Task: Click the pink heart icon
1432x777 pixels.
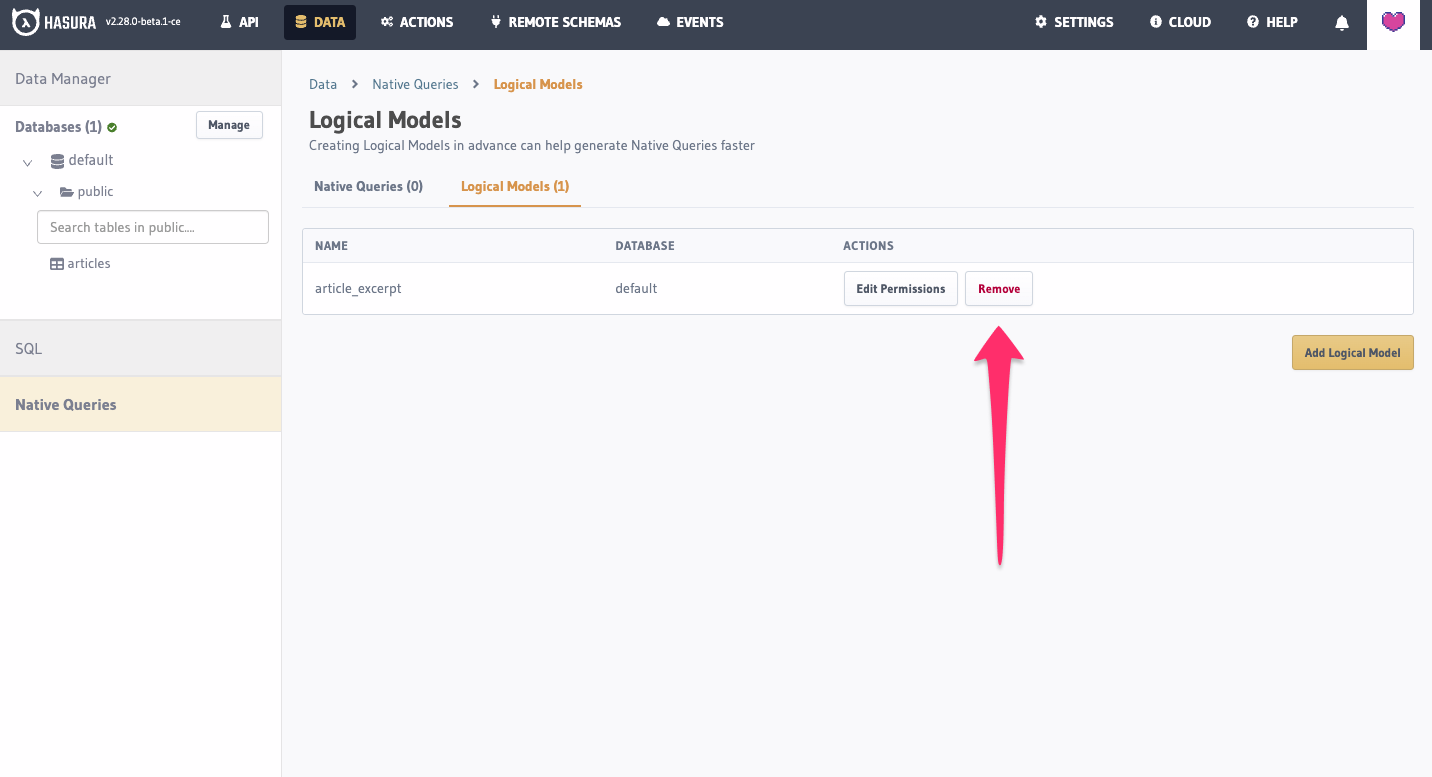Action: 1393,22
